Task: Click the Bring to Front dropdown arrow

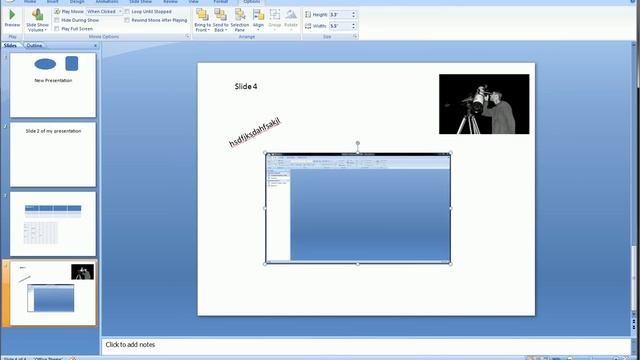Action: point(209,30)
